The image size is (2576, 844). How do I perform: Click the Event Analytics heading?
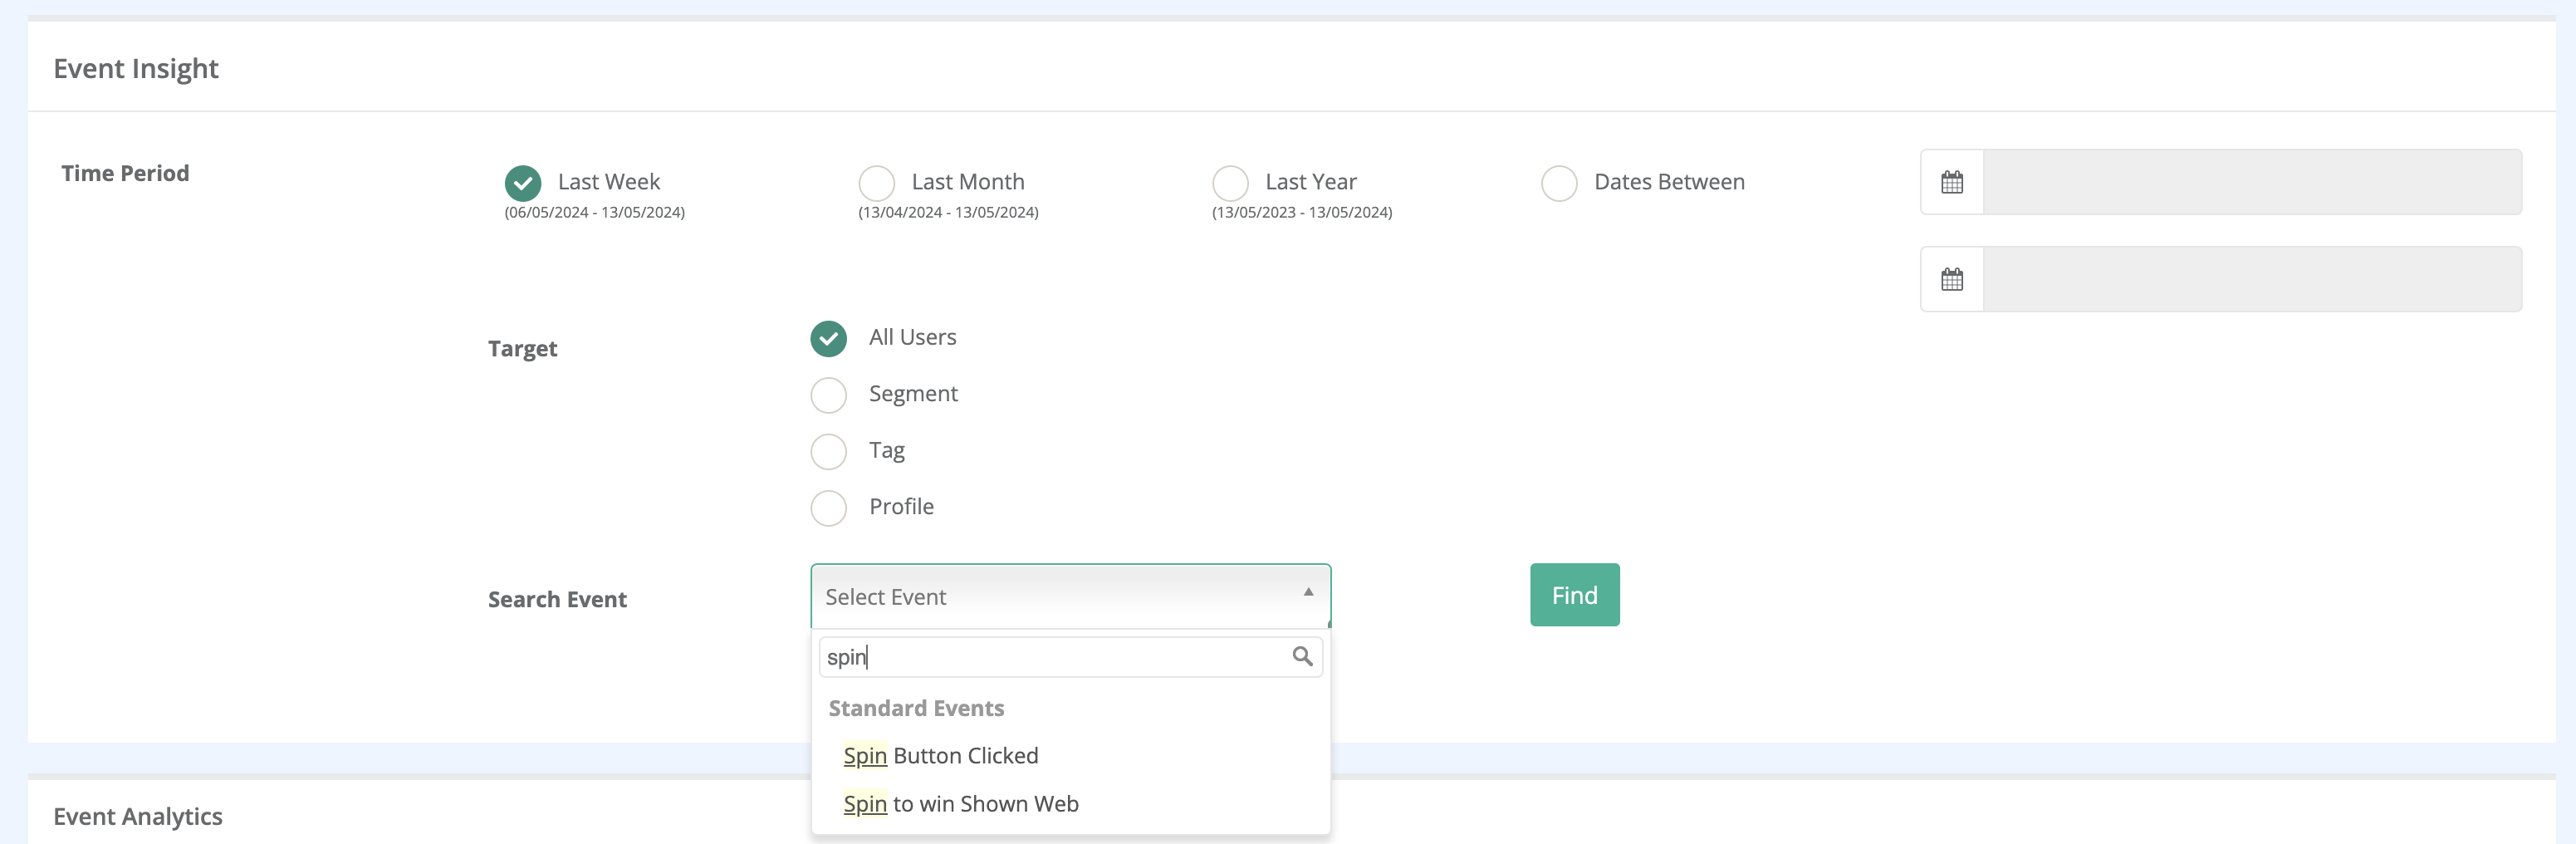pos(138,816)
